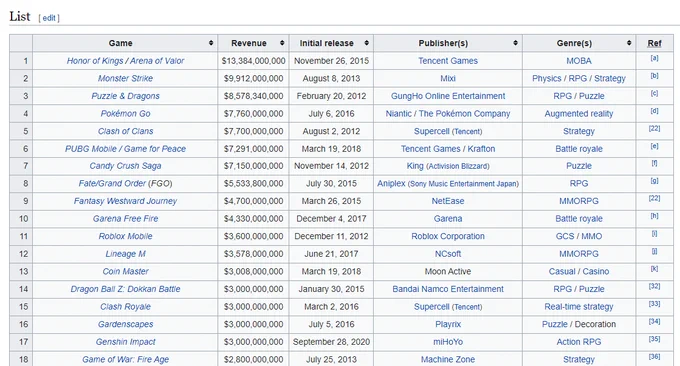Sort by Publisher(s) column arrows

[515, 43]
